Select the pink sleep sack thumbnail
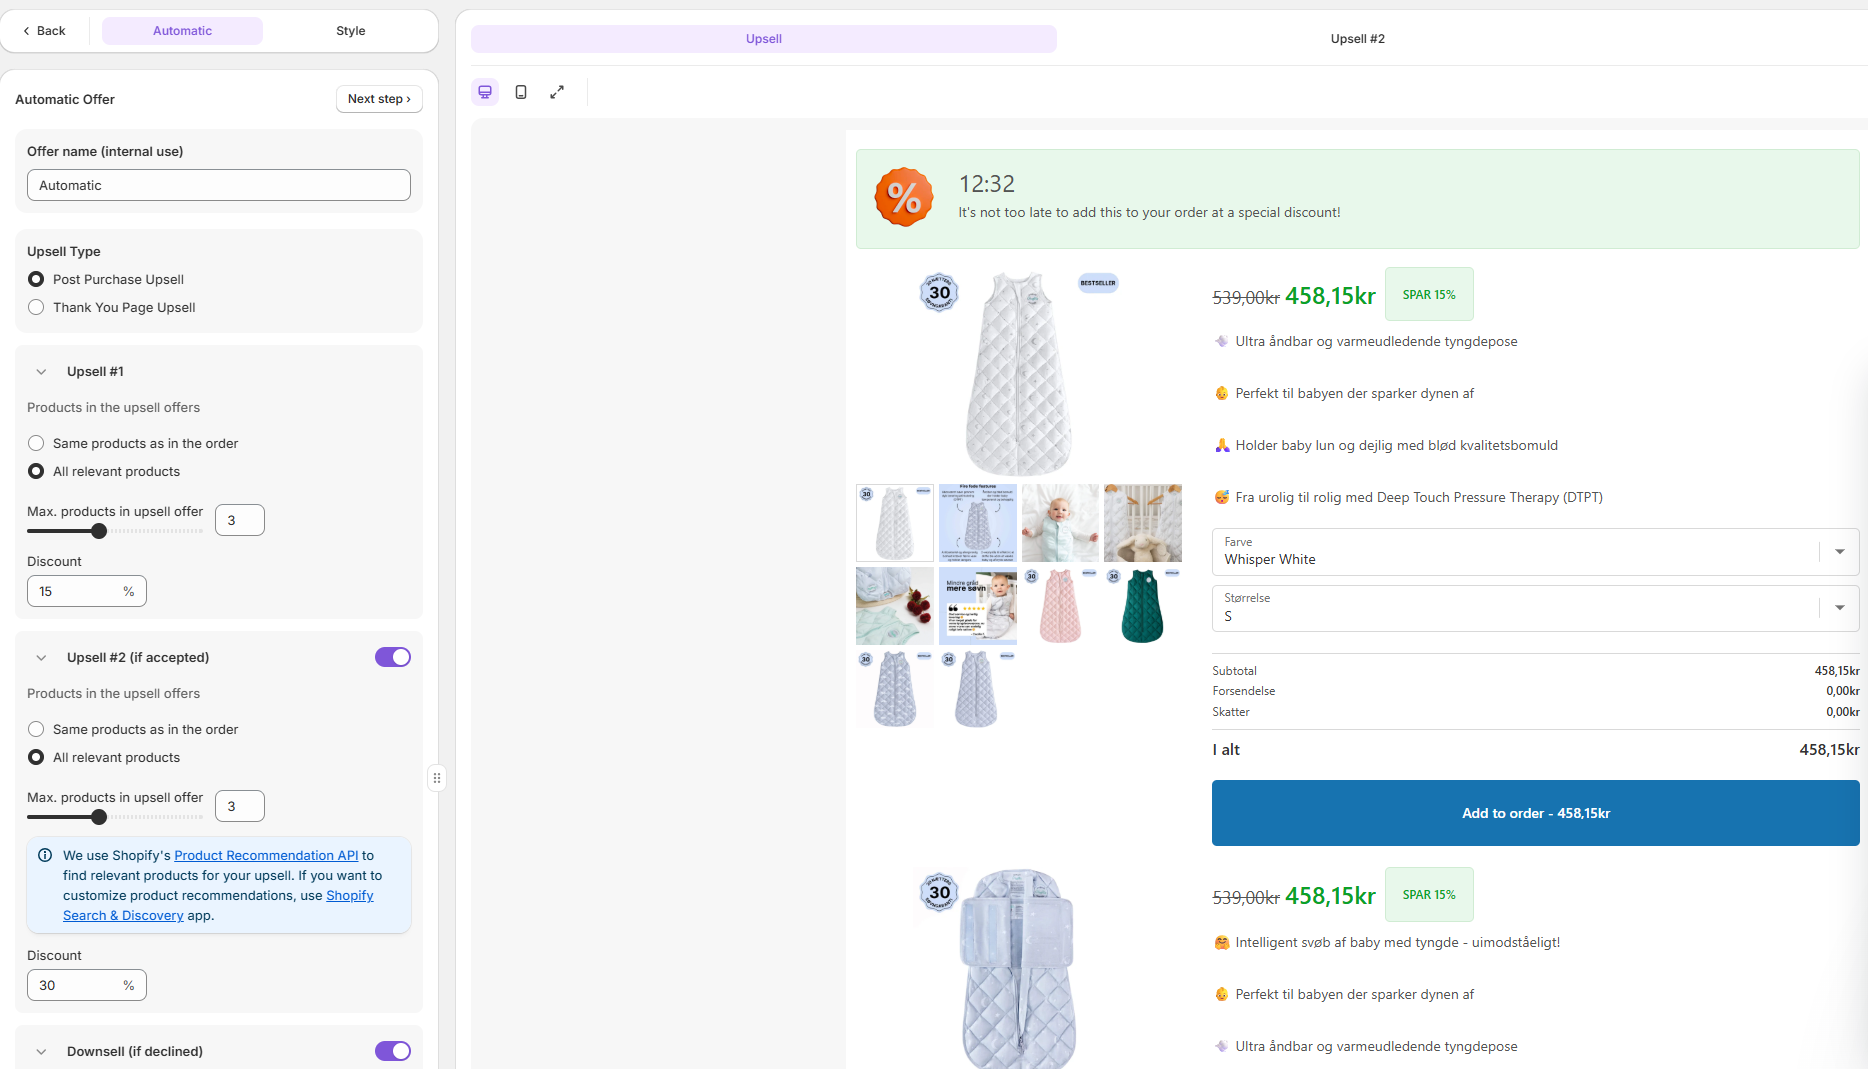The height and width of the screenshot is (1069, 1868). [x=1060, y=606]
